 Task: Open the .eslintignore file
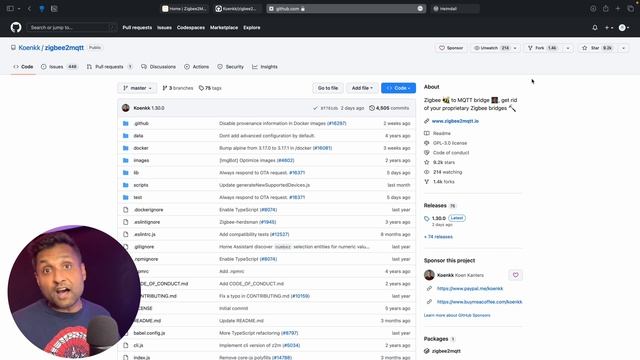(x=147, y=222)
